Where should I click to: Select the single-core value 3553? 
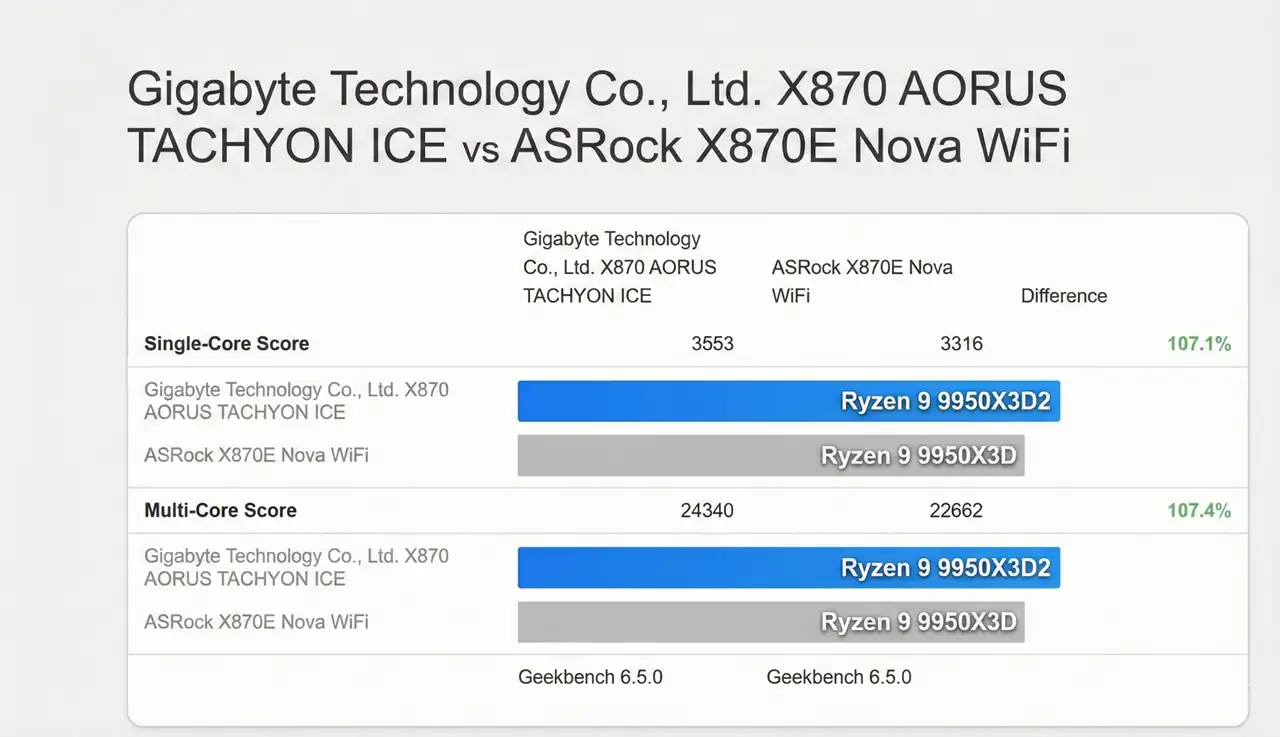point(712,344)
